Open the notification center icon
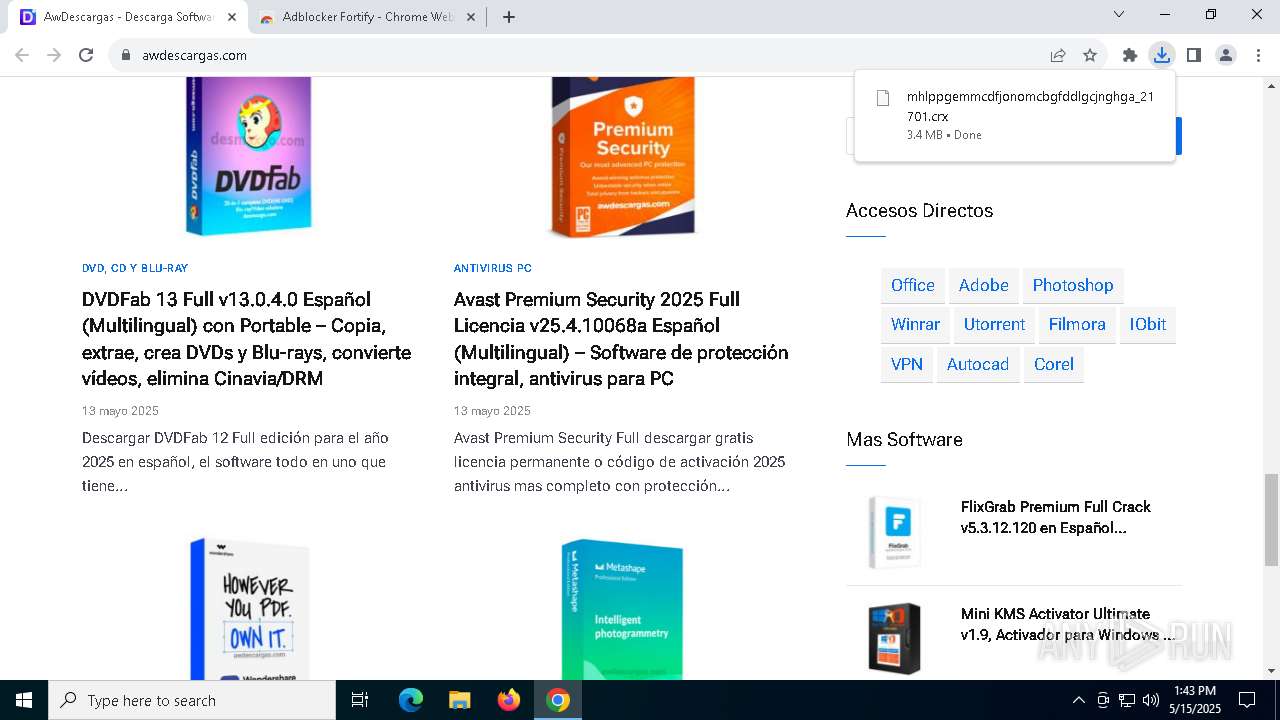 coord(1247,700)
